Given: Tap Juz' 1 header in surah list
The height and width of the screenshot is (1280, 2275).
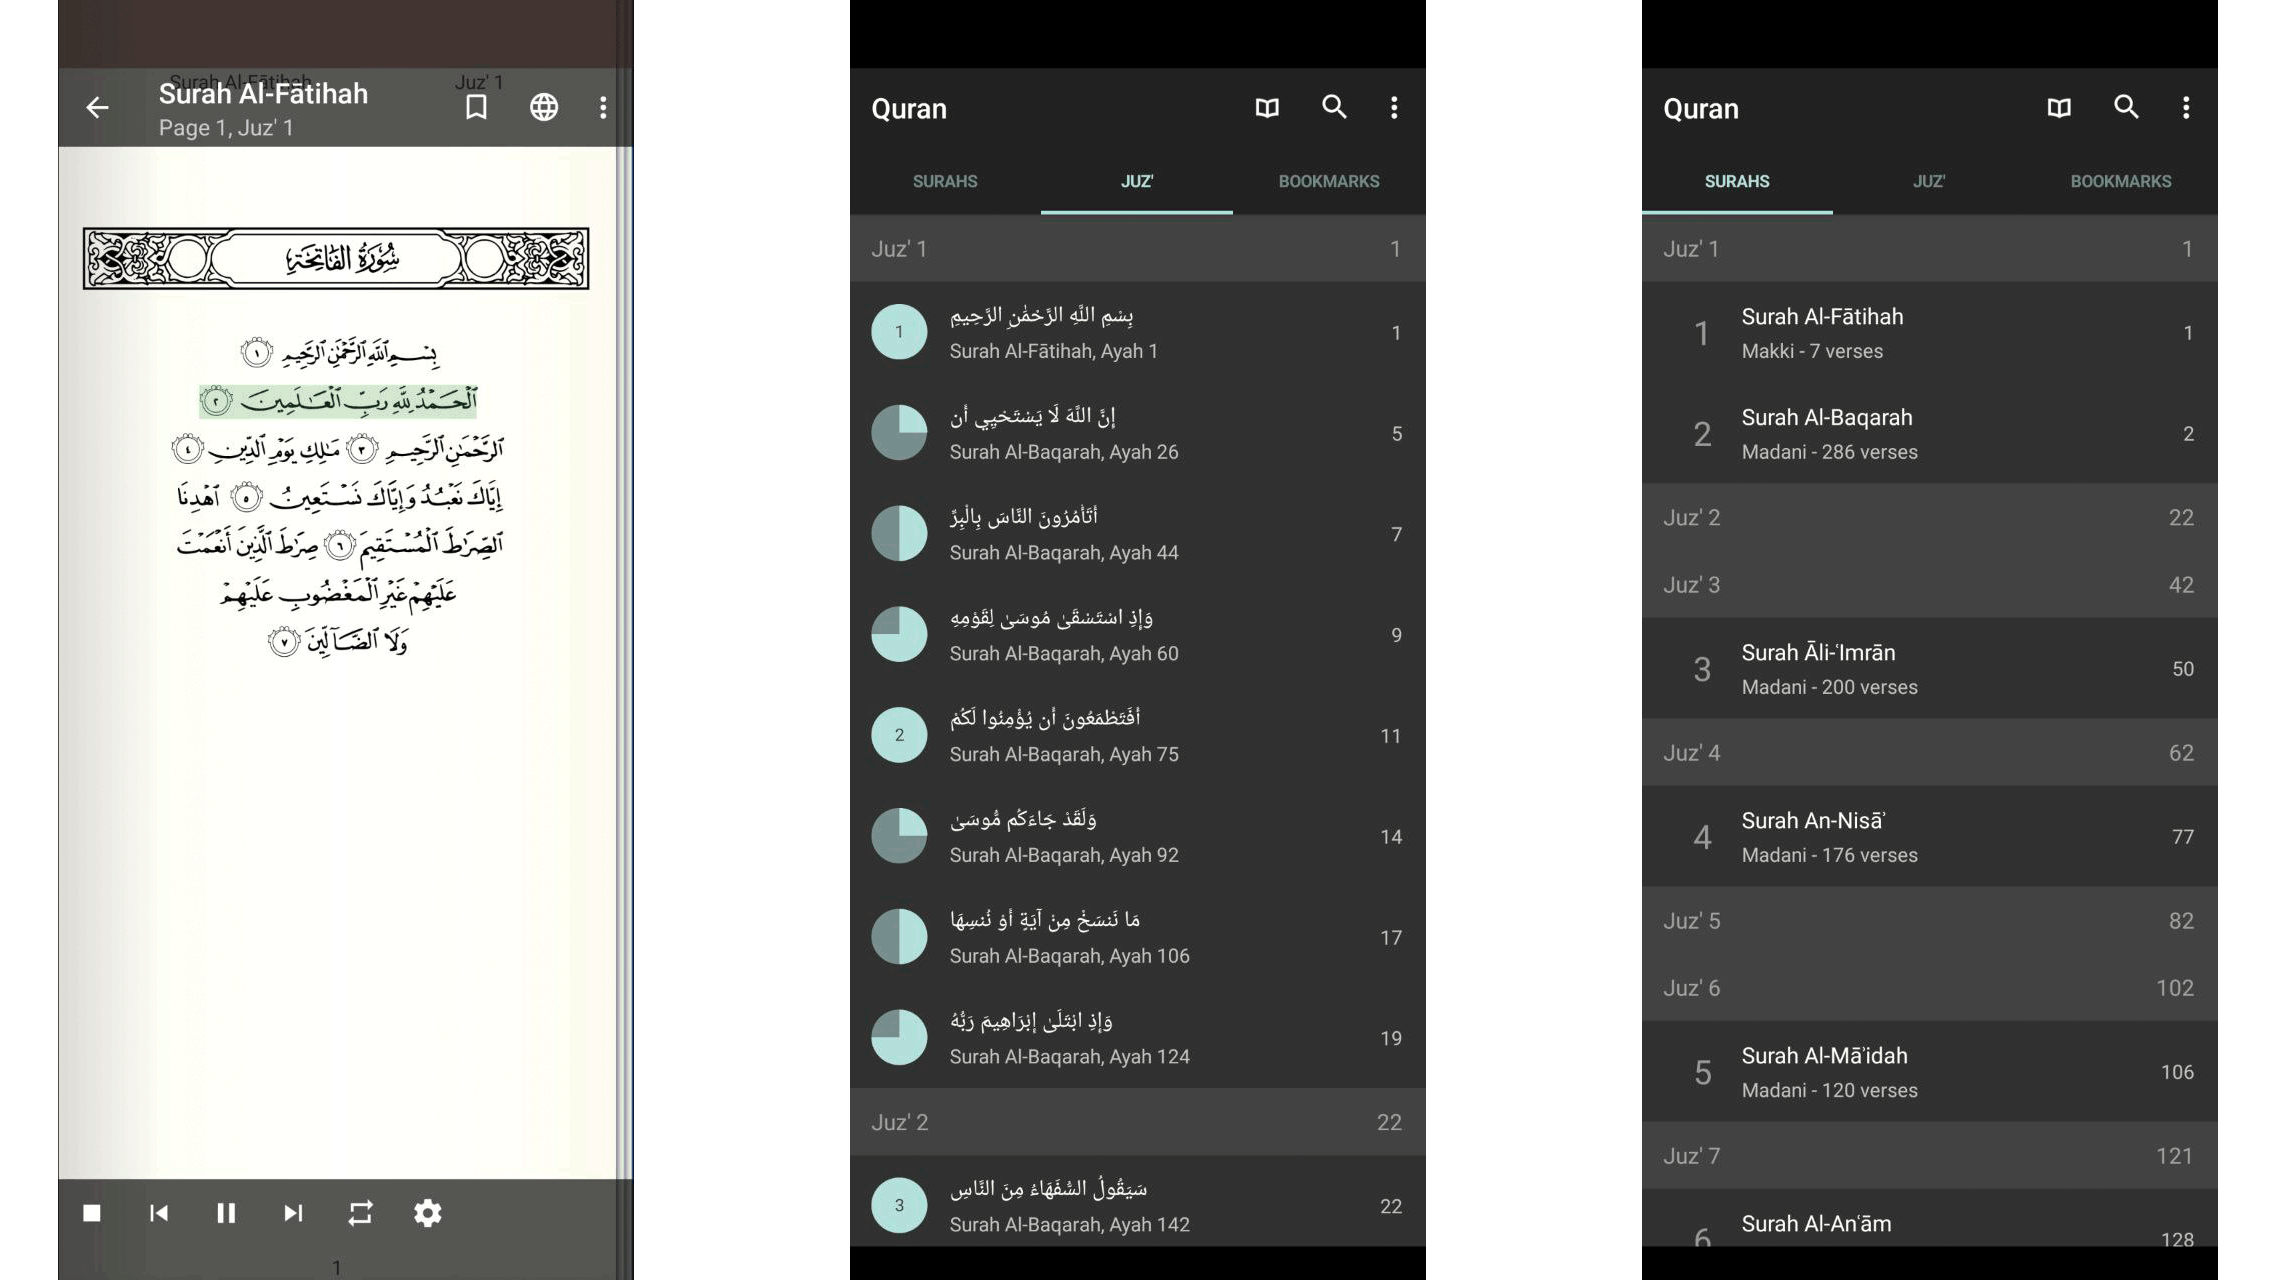Looking at the screenshot, I should (1930, 248).
